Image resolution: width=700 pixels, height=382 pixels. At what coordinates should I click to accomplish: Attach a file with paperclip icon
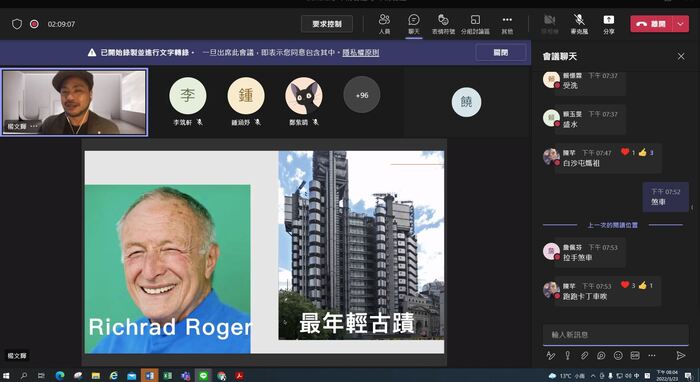584,355
